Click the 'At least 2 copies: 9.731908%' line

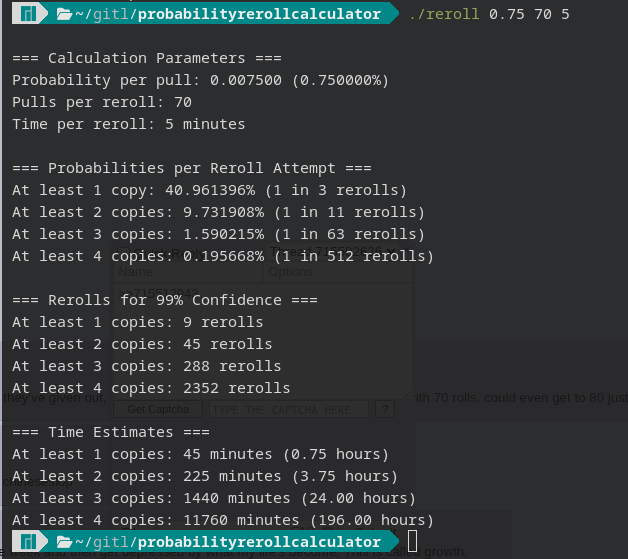(218, 213)
